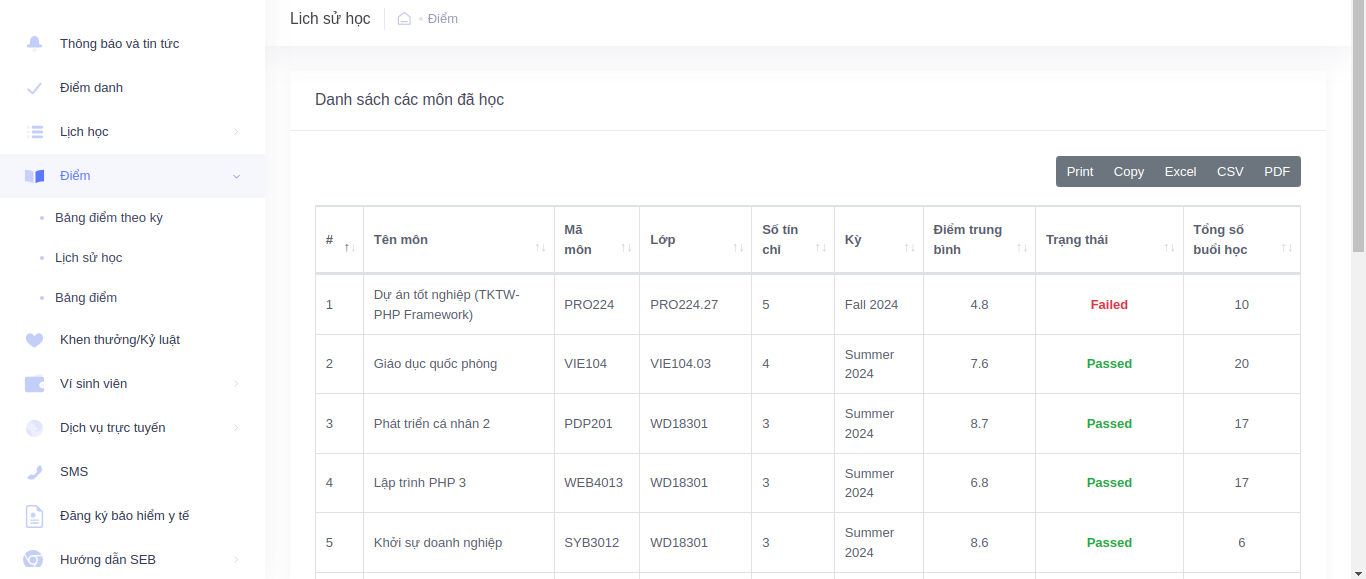Sort table by # column arrows

(x=349, y=248)
